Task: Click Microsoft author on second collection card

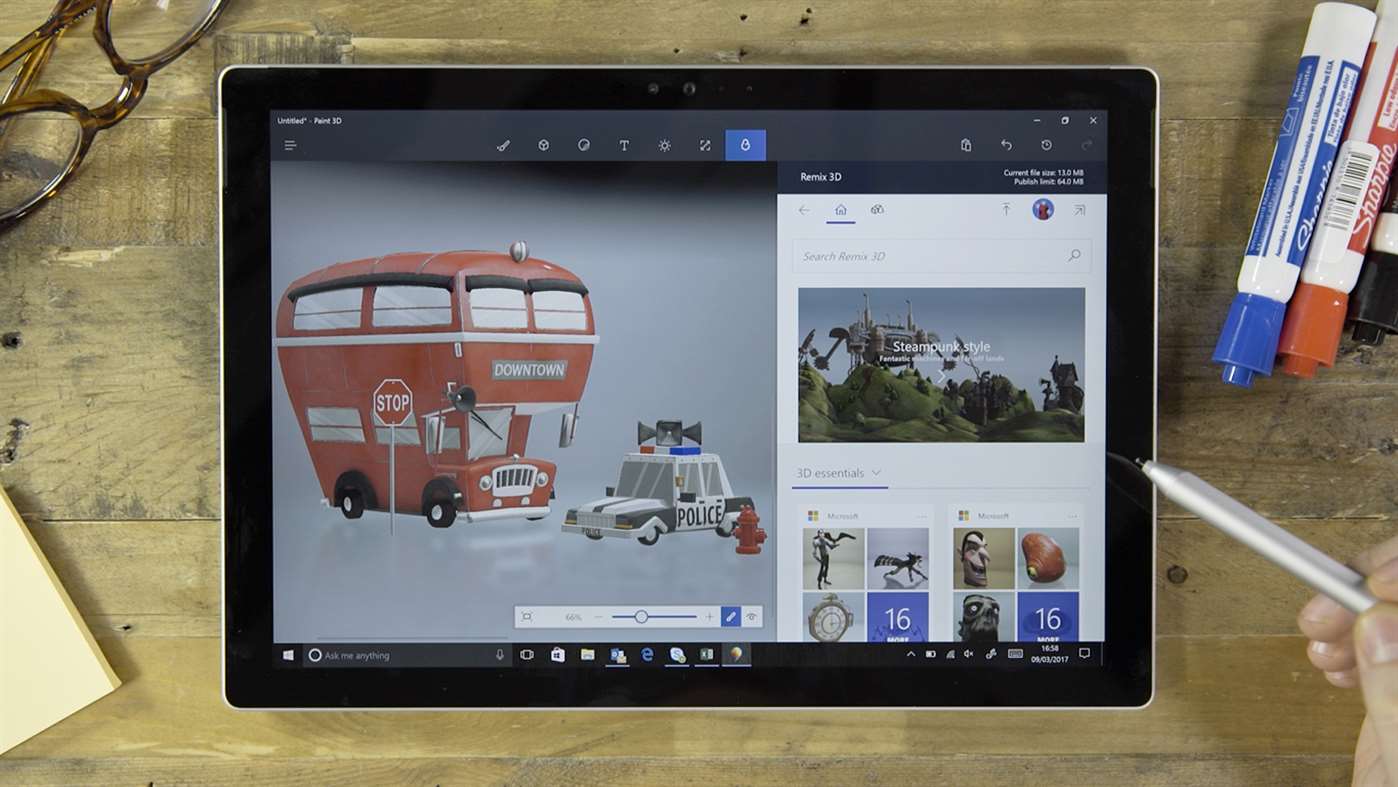Action: [x=993, y=516]
